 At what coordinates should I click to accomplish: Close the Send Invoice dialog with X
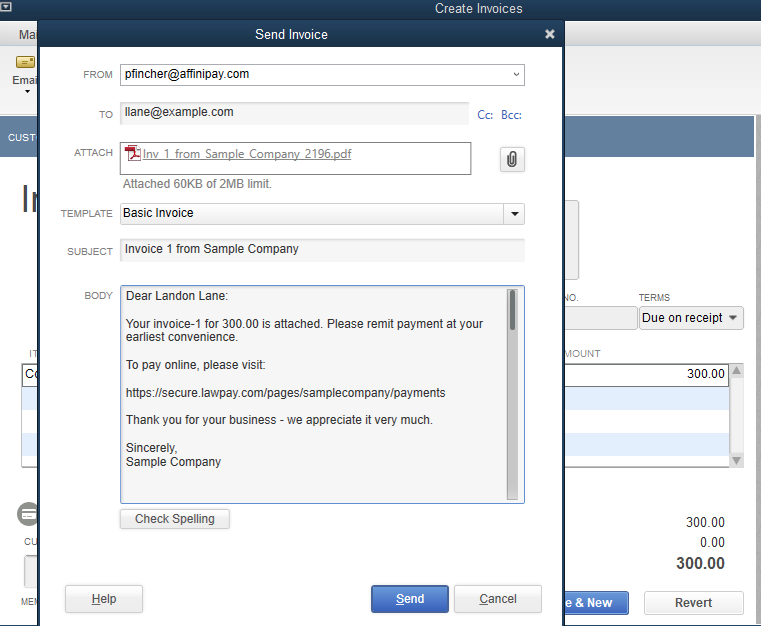coord(549,34)
